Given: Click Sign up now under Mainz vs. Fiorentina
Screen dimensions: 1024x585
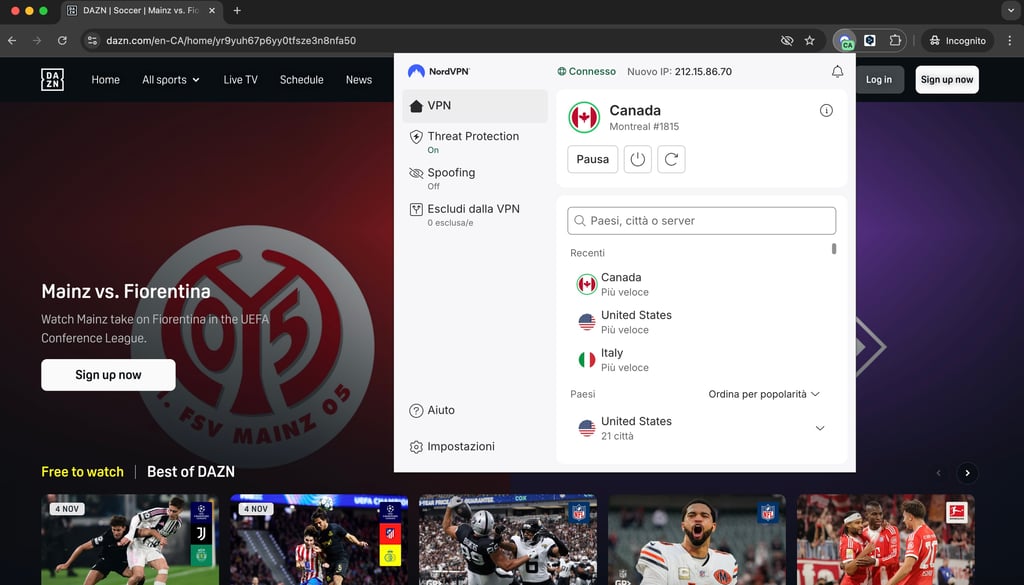Looking at the screenshot, I should click(108, 375).
